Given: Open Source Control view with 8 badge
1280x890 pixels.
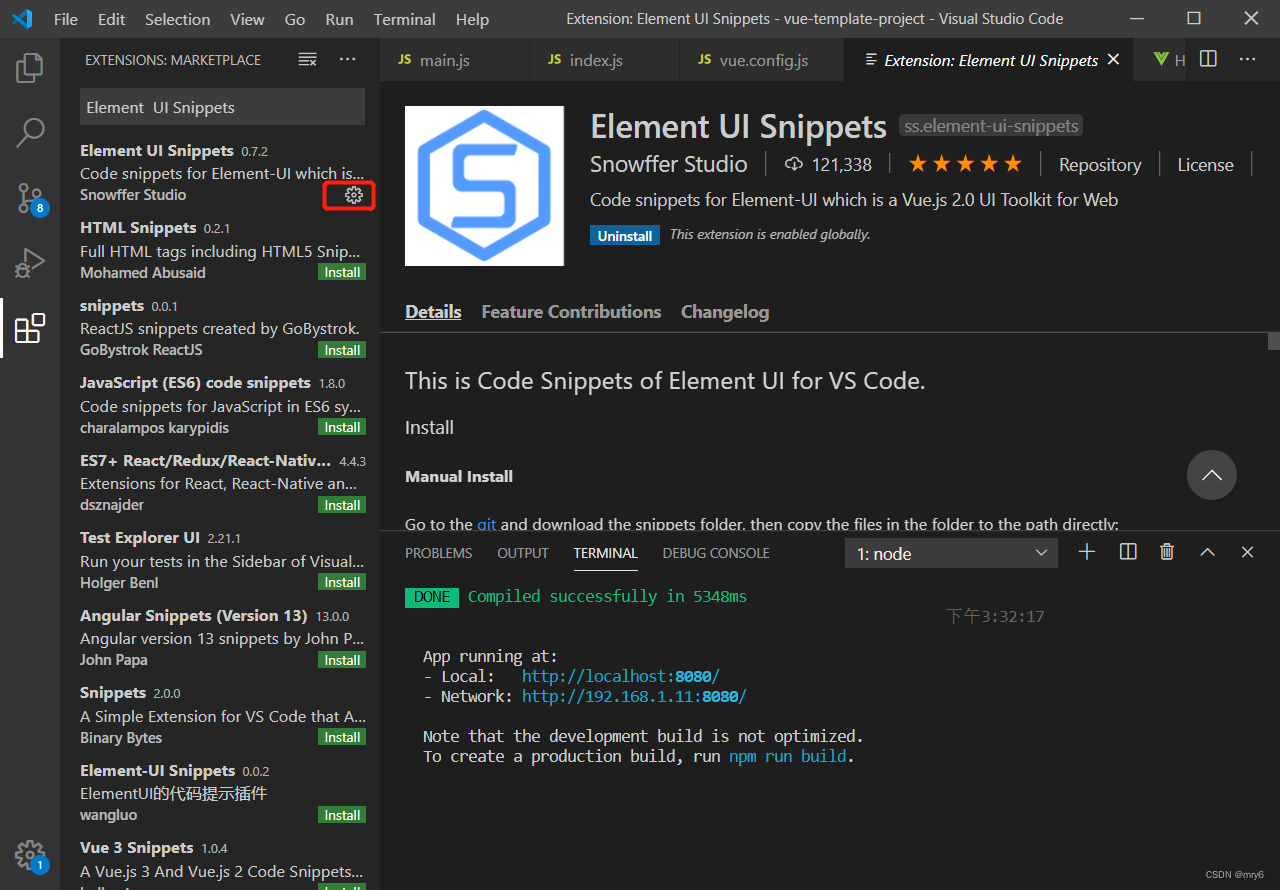Looking at the screenshot, I should coord(30,198).
